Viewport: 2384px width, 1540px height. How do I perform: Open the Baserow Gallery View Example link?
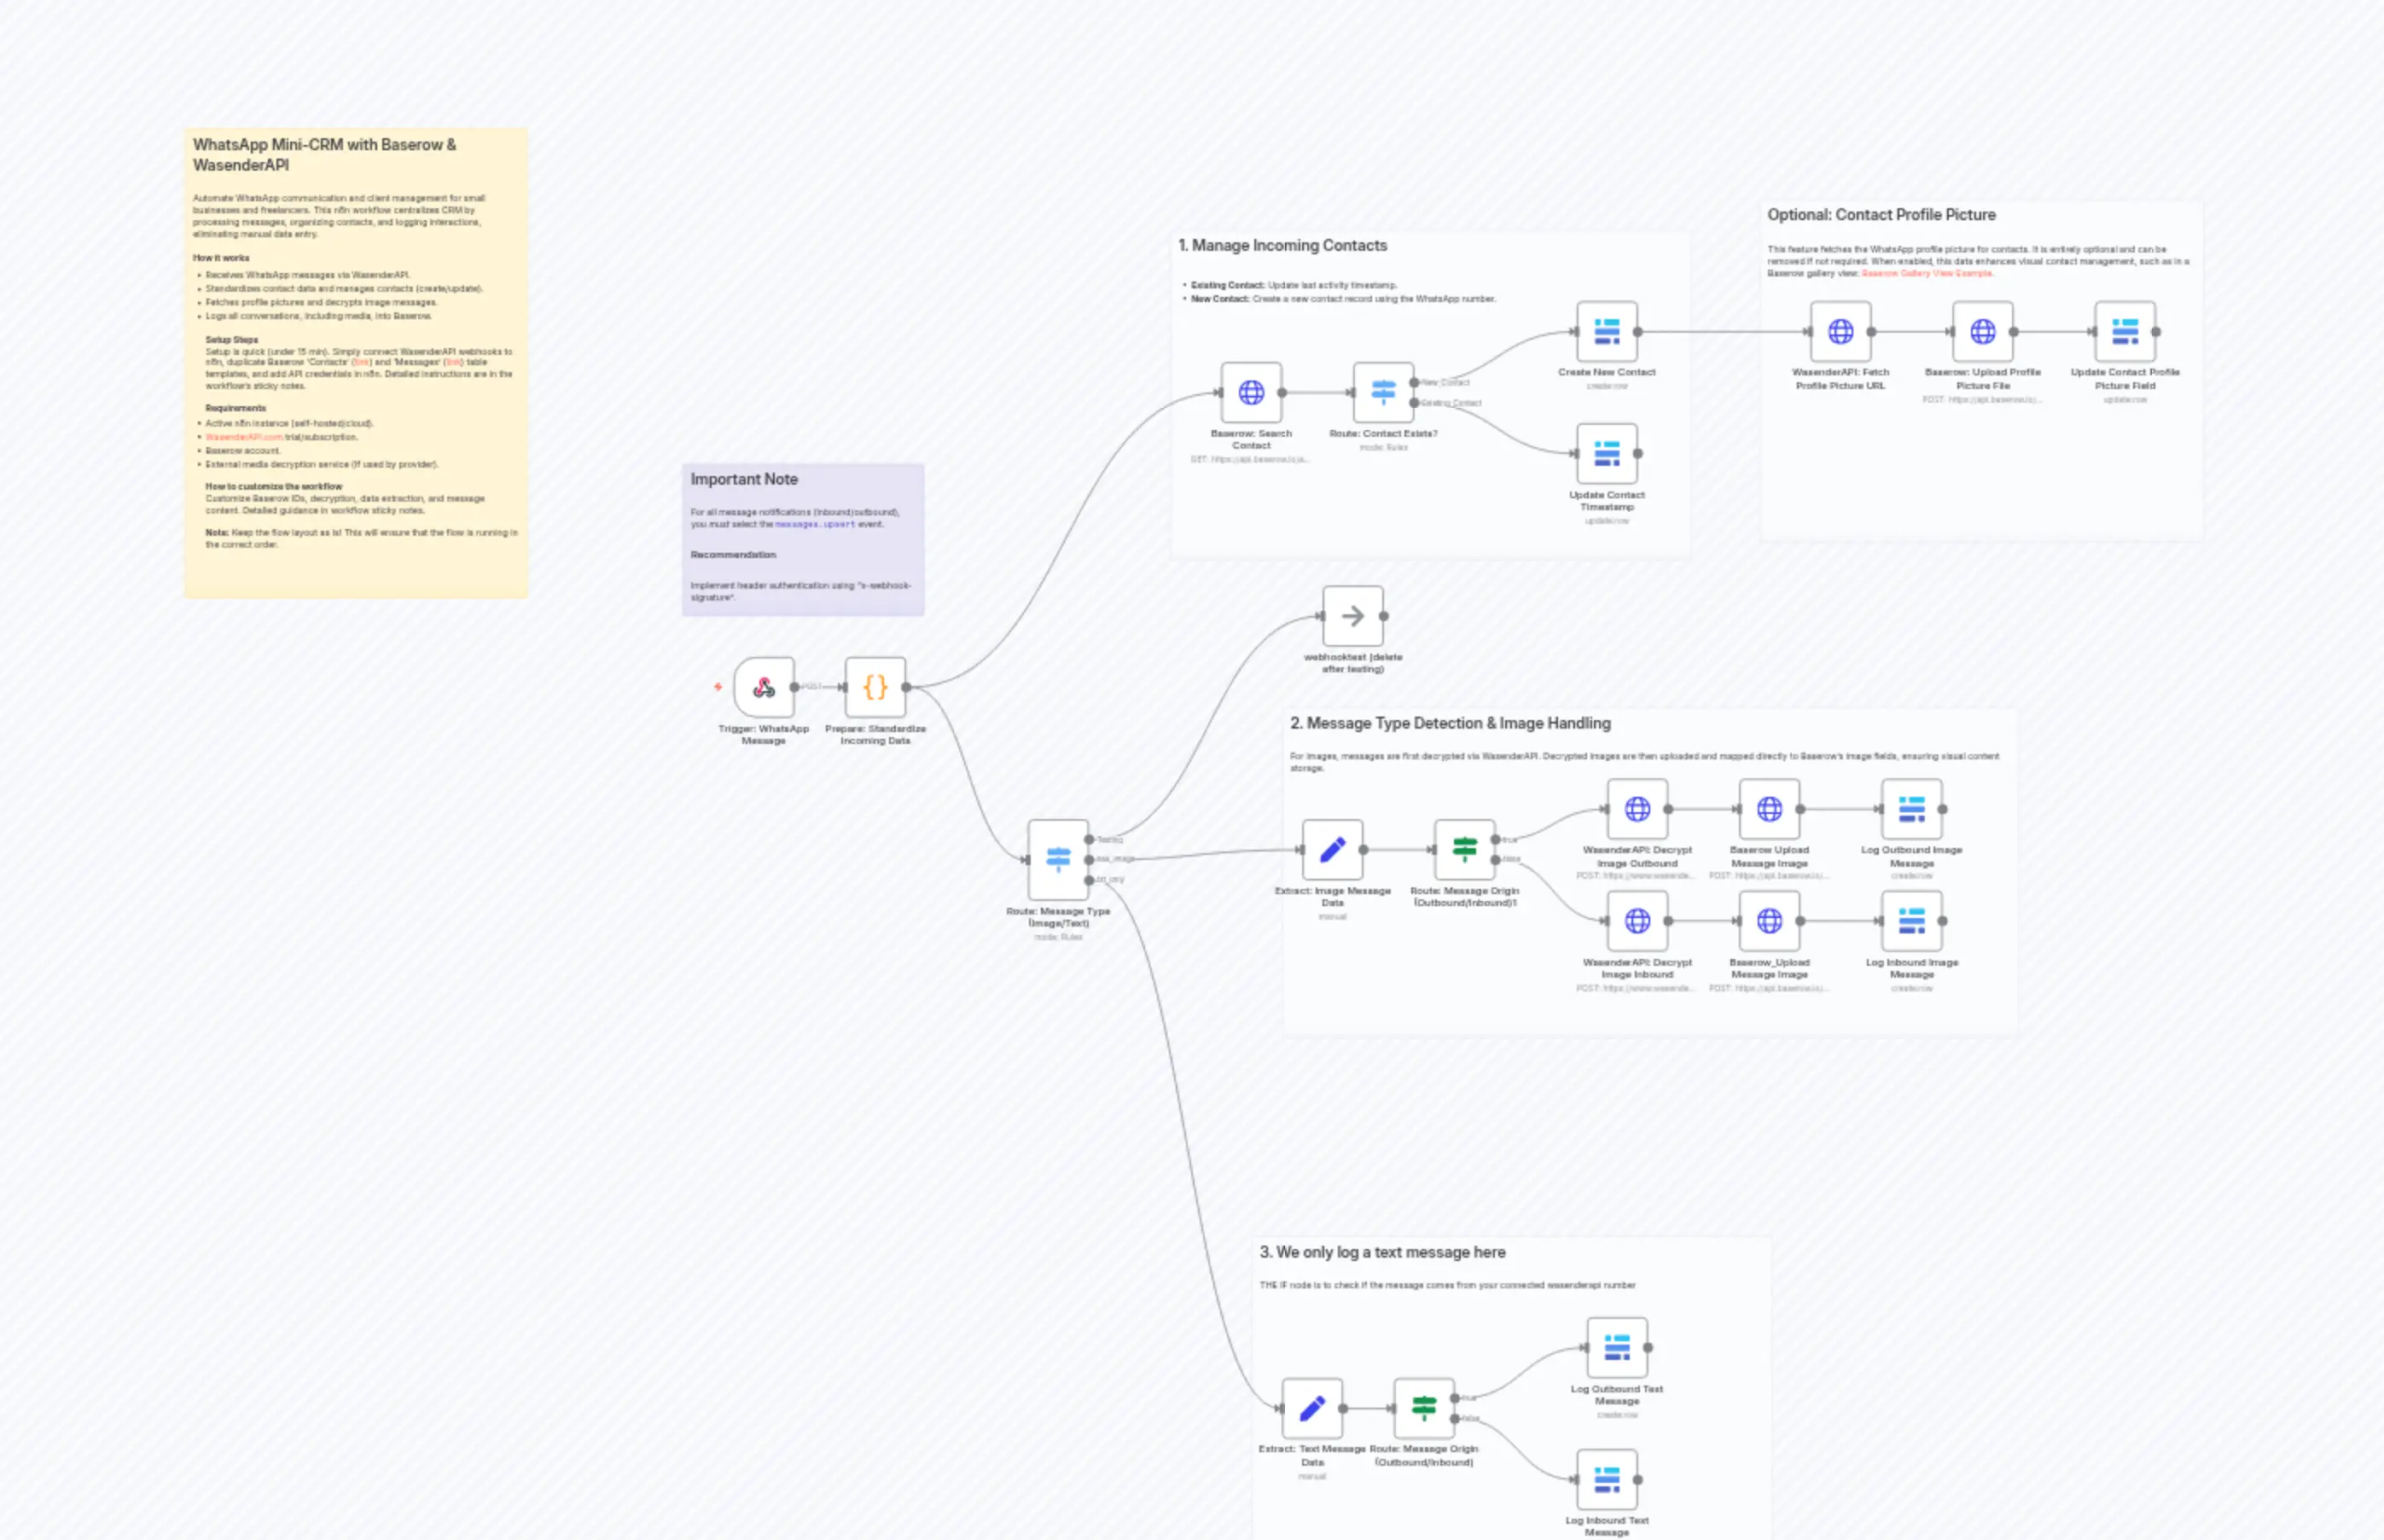[1925, 272]
